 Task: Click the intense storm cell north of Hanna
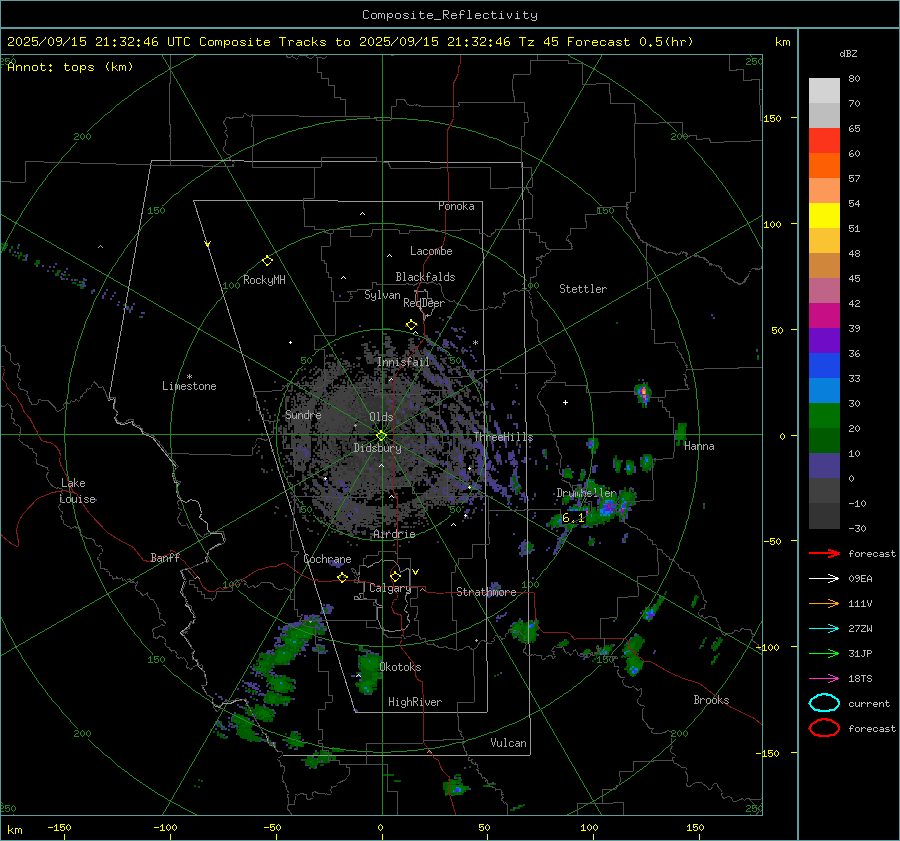[643, 393]
